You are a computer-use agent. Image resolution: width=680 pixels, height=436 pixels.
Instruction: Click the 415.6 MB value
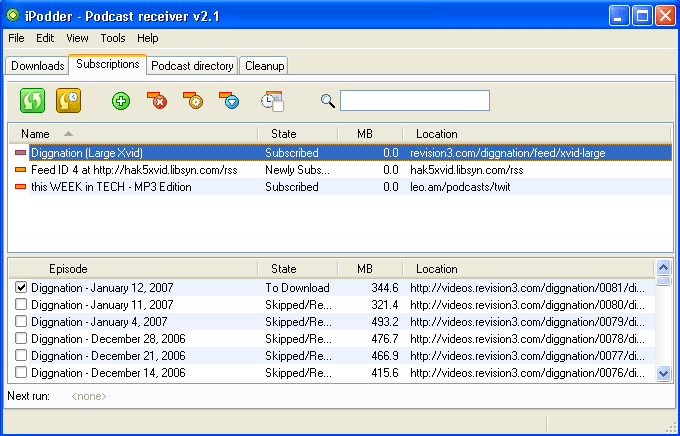coord(385,373)
